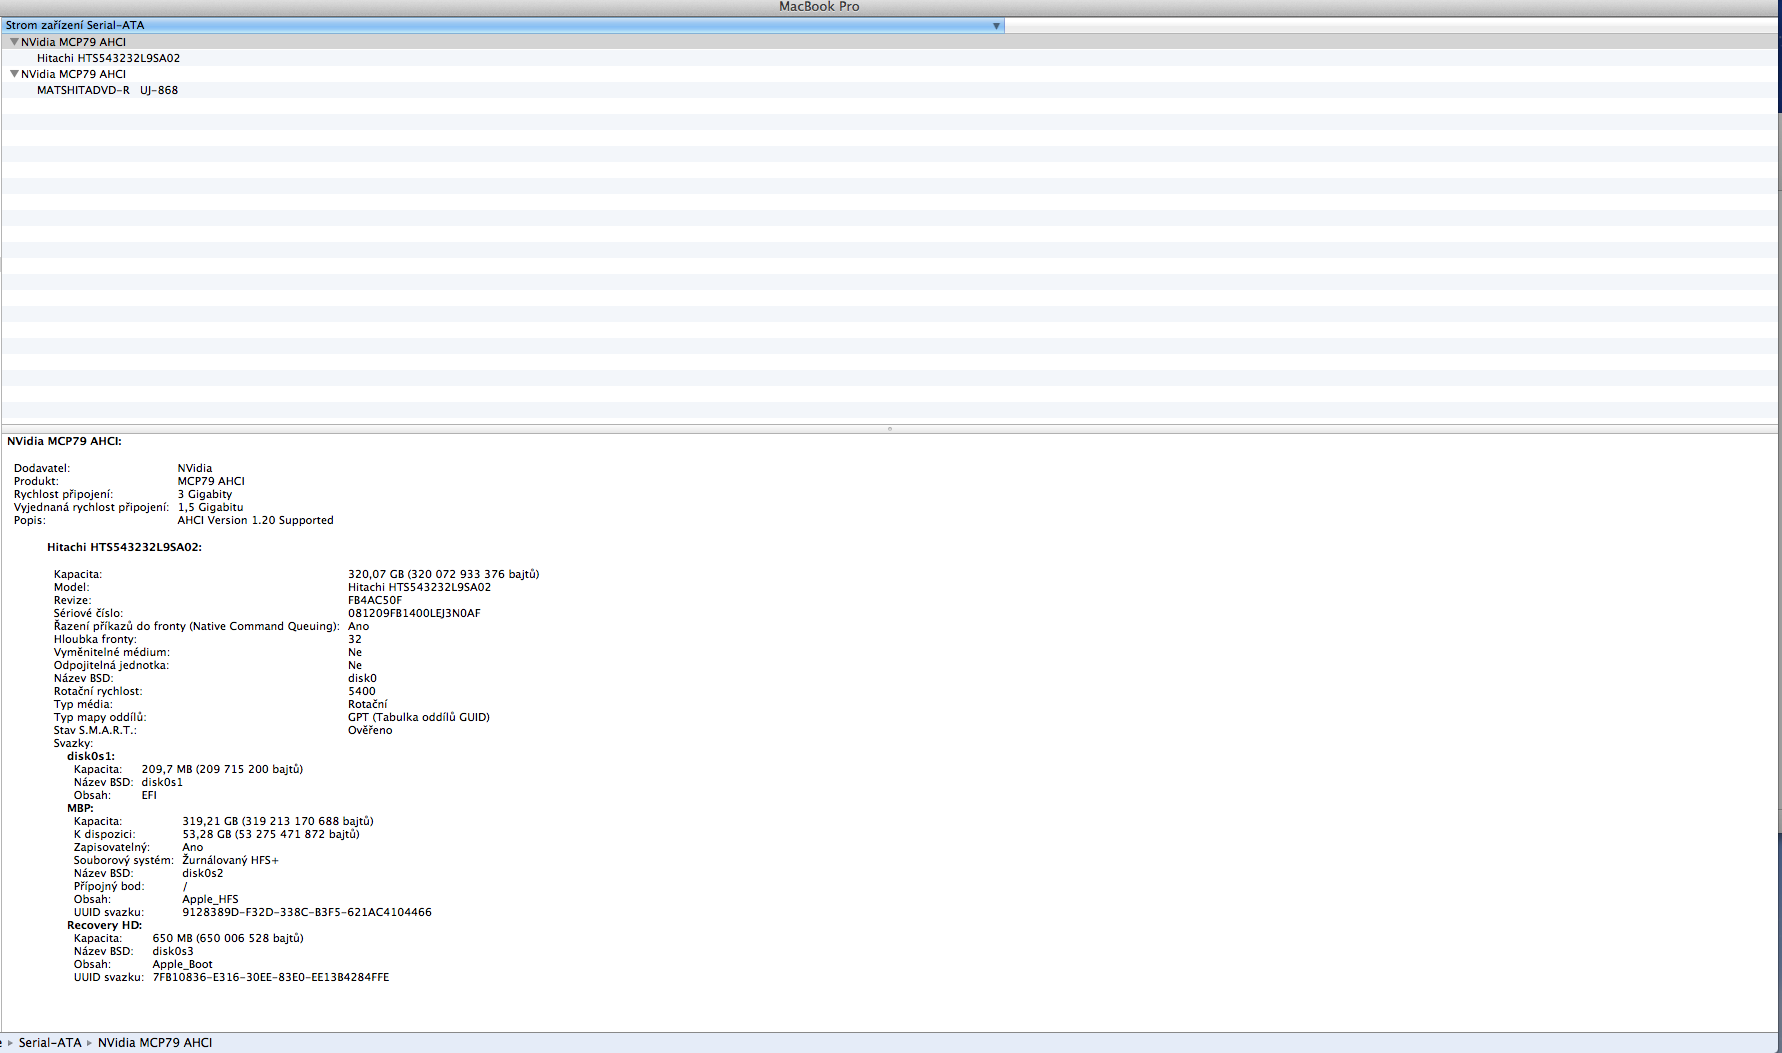
Task: Collapse the NVidia MCP79 AHCI node containing MATSHITADVD-R
Action: click(x=14, y=74)
